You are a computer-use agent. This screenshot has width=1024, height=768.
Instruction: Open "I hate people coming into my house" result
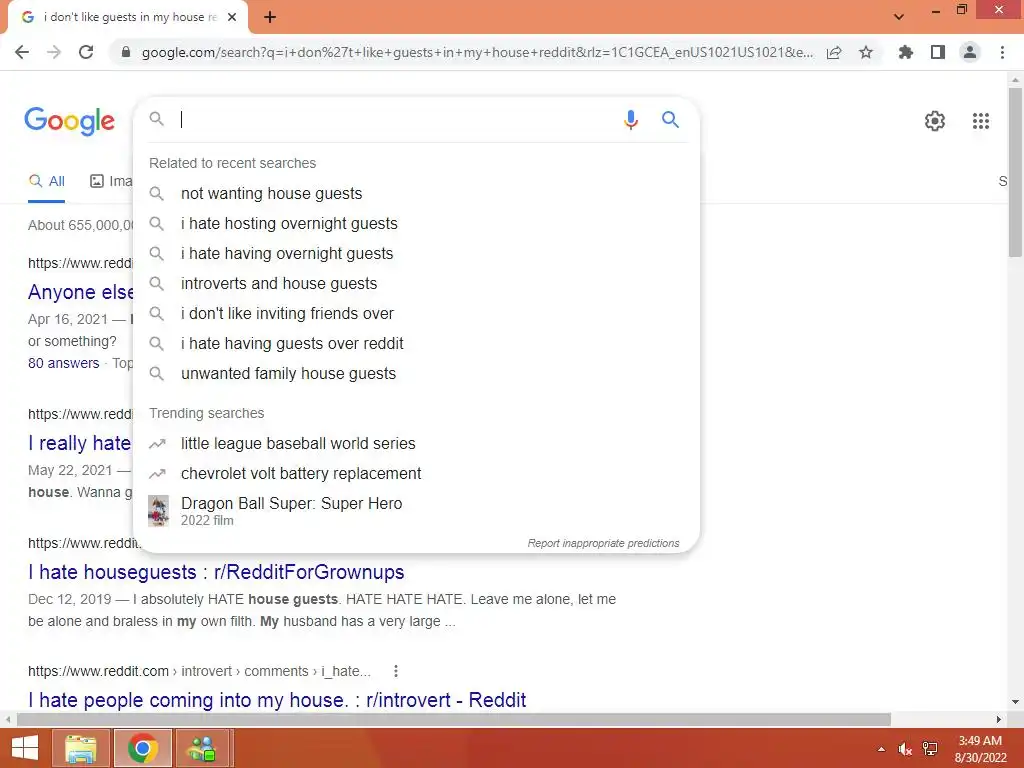(x=277, y=700)
